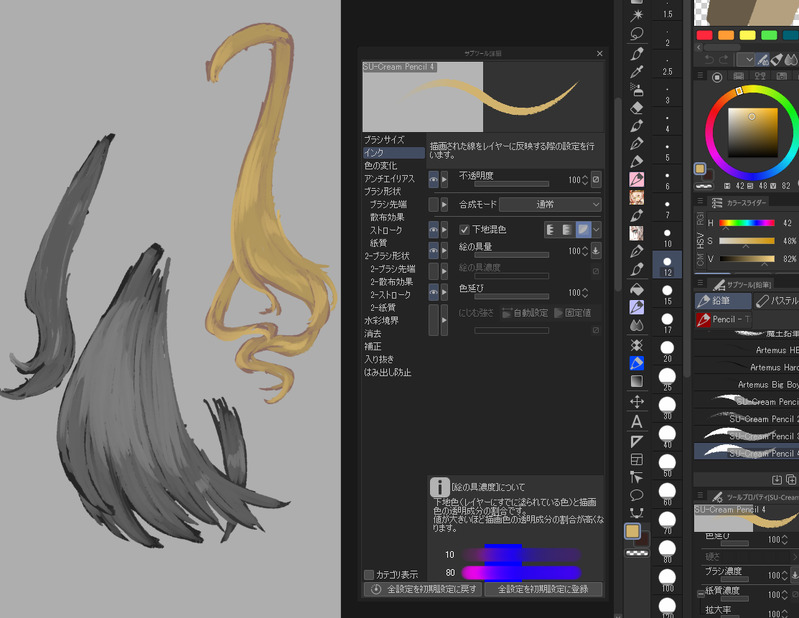The image size is (799, 618).
Task: Open the 下地混色 mode dropdown arrow
Action: (596, 229)
